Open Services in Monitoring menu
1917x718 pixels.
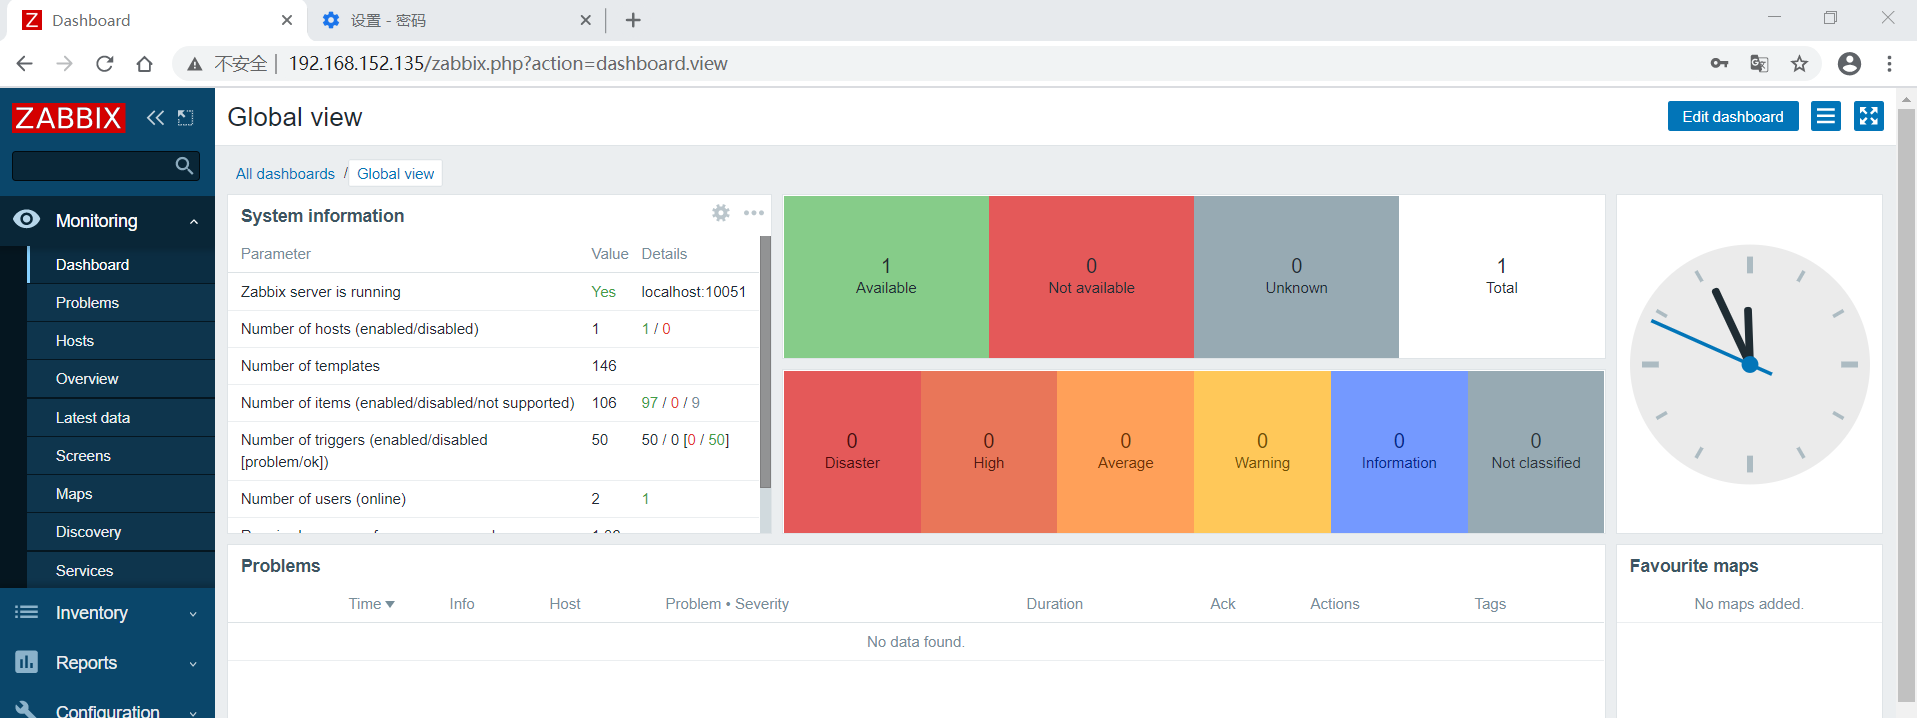click(x=122, y=571)
